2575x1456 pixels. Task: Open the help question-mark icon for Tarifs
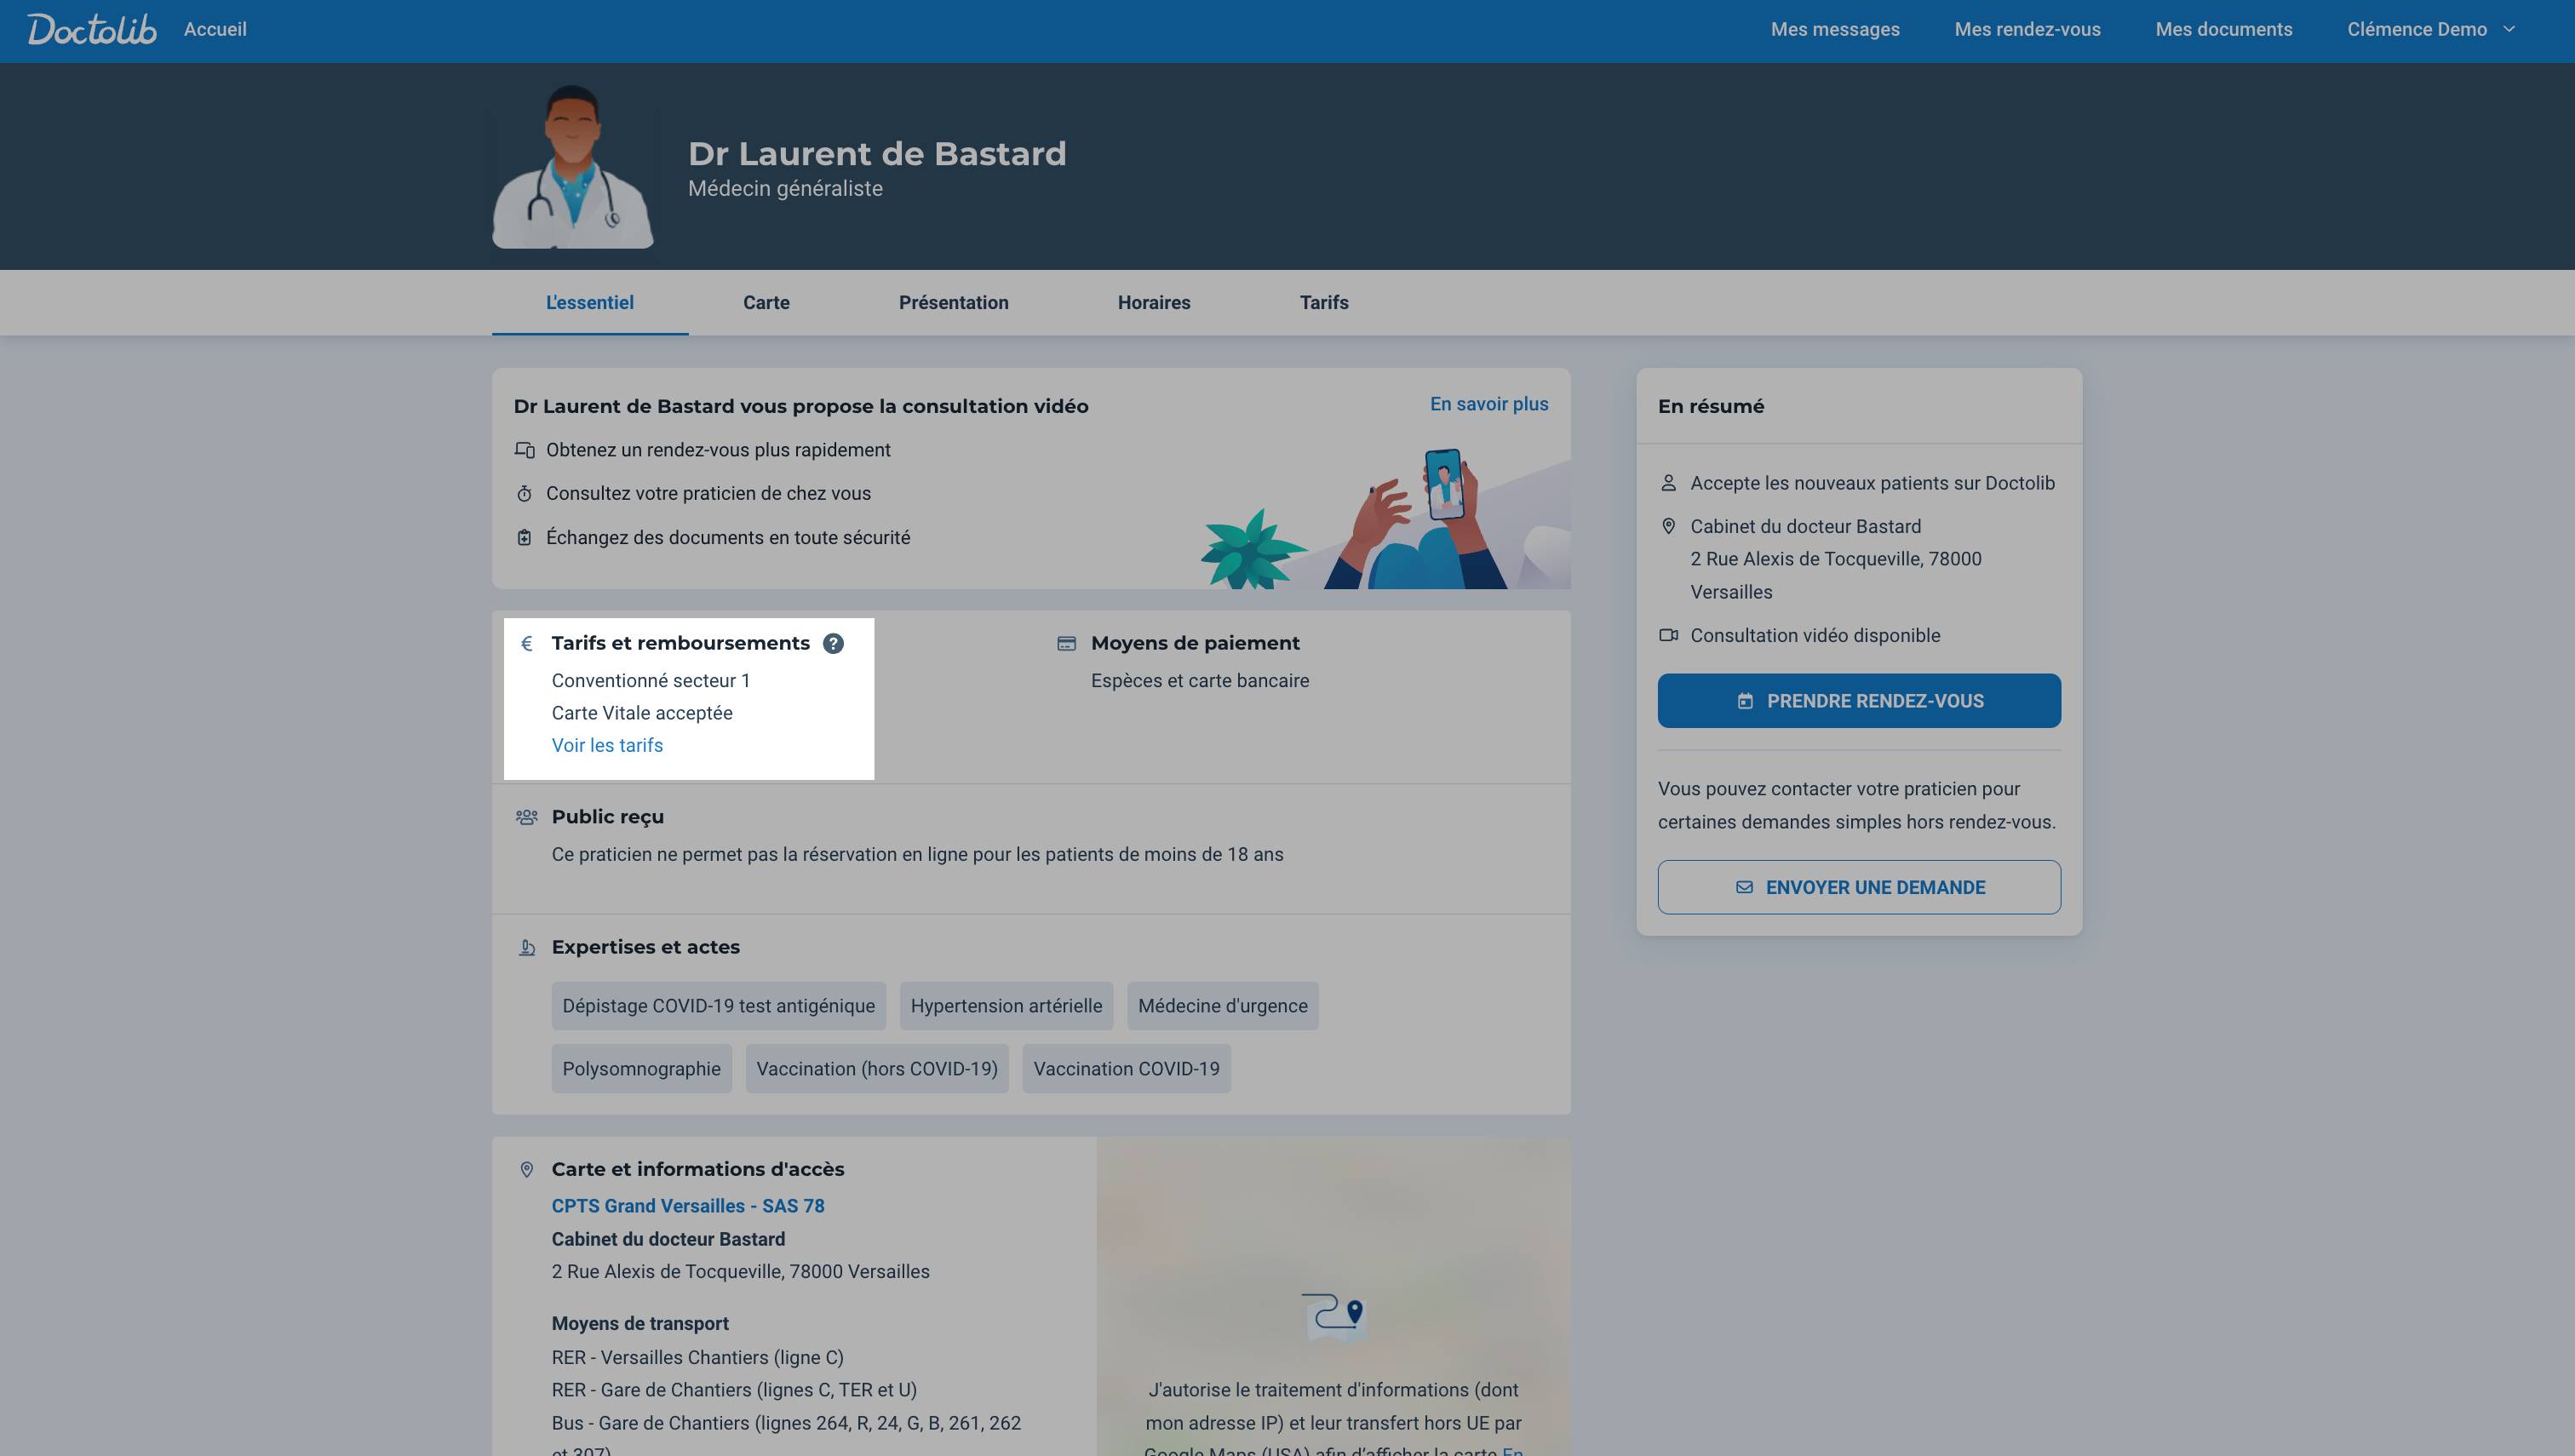point(833,644)
